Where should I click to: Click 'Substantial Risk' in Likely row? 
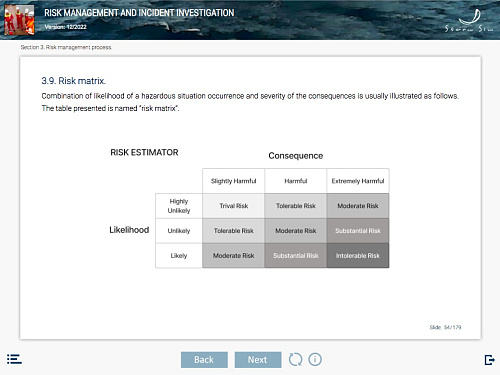[296, 256]
